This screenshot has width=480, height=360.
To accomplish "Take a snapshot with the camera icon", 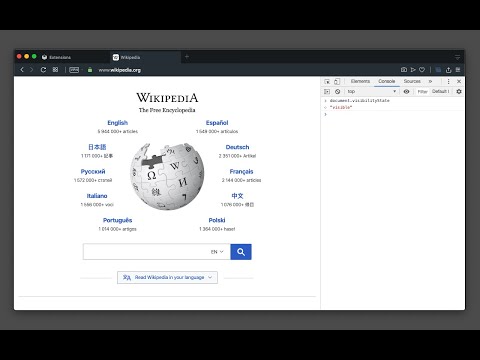I will [x=404, y=70].
